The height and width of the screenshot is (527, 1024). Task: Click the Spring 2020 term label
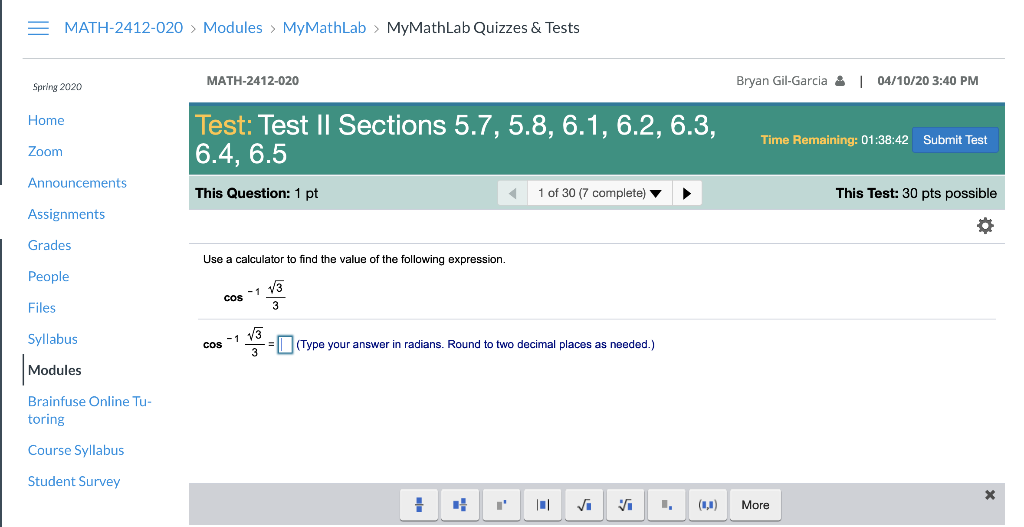click(57, 87)
